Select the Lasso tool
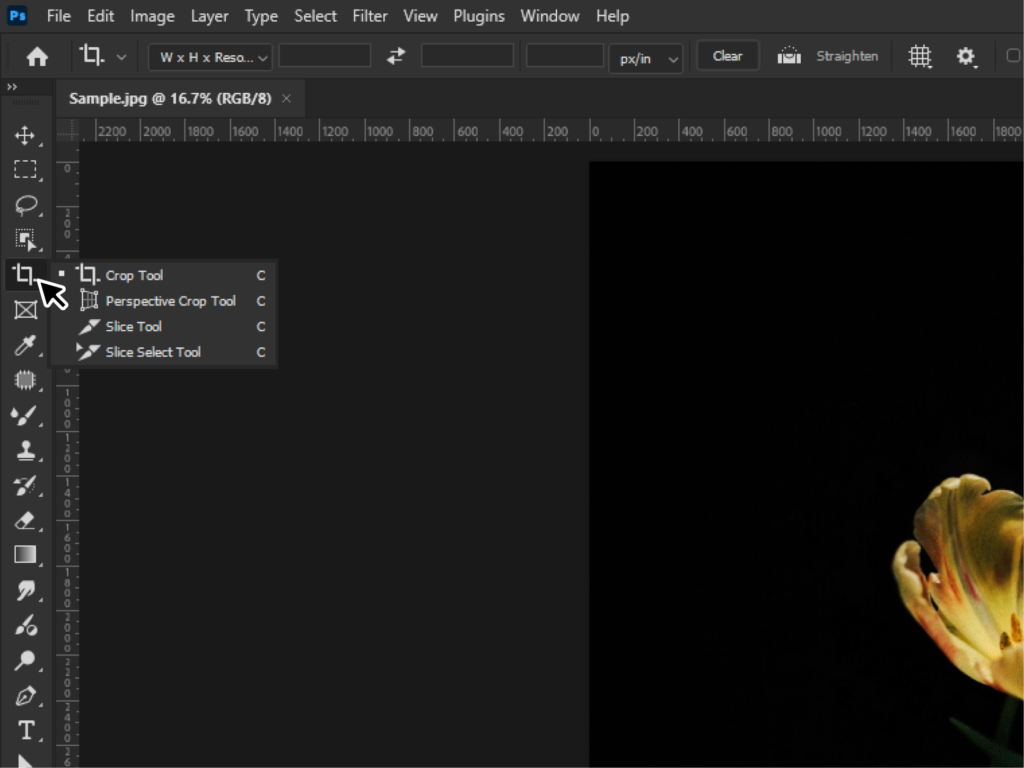This screenshot has height=768, width=1024. coord(25,205)
